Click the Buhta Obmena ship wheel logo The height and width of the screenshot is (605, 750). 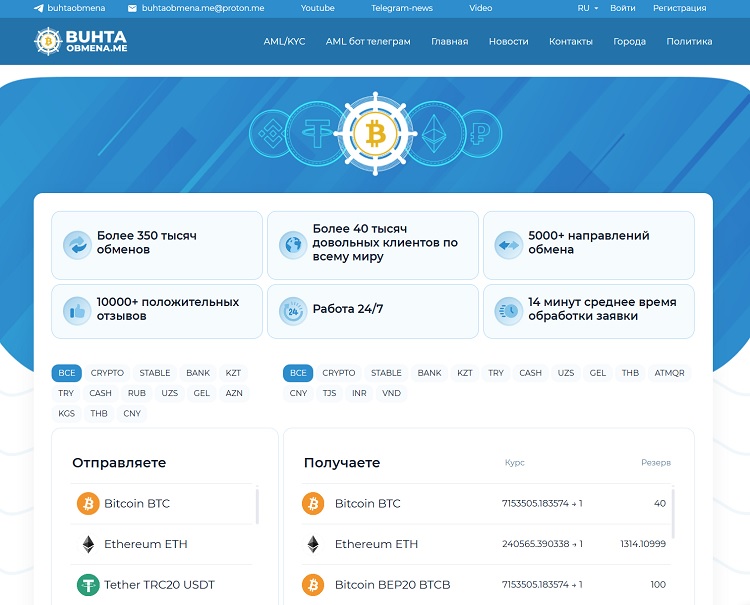tap(47, 41)
